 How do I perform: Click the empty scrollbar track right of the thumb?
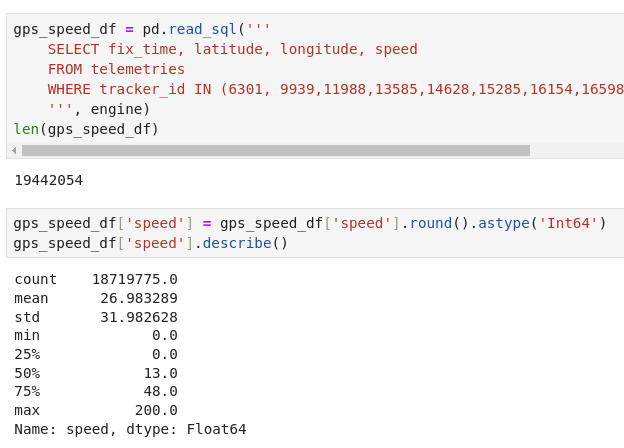coord(575,151)
